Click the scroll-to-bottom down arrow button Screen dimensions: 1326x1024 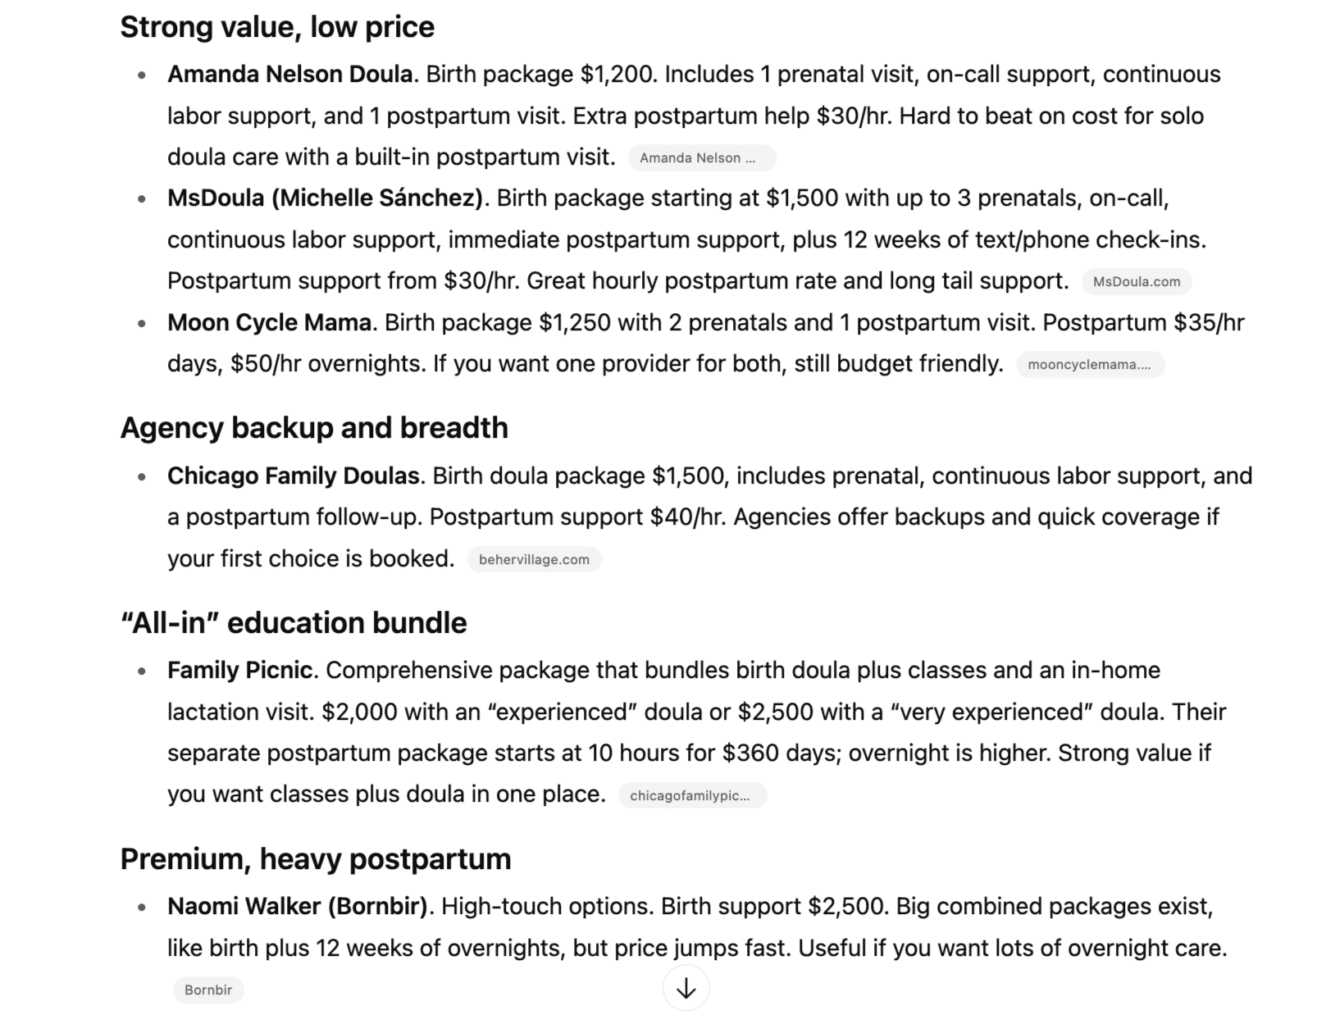point(686,988)
